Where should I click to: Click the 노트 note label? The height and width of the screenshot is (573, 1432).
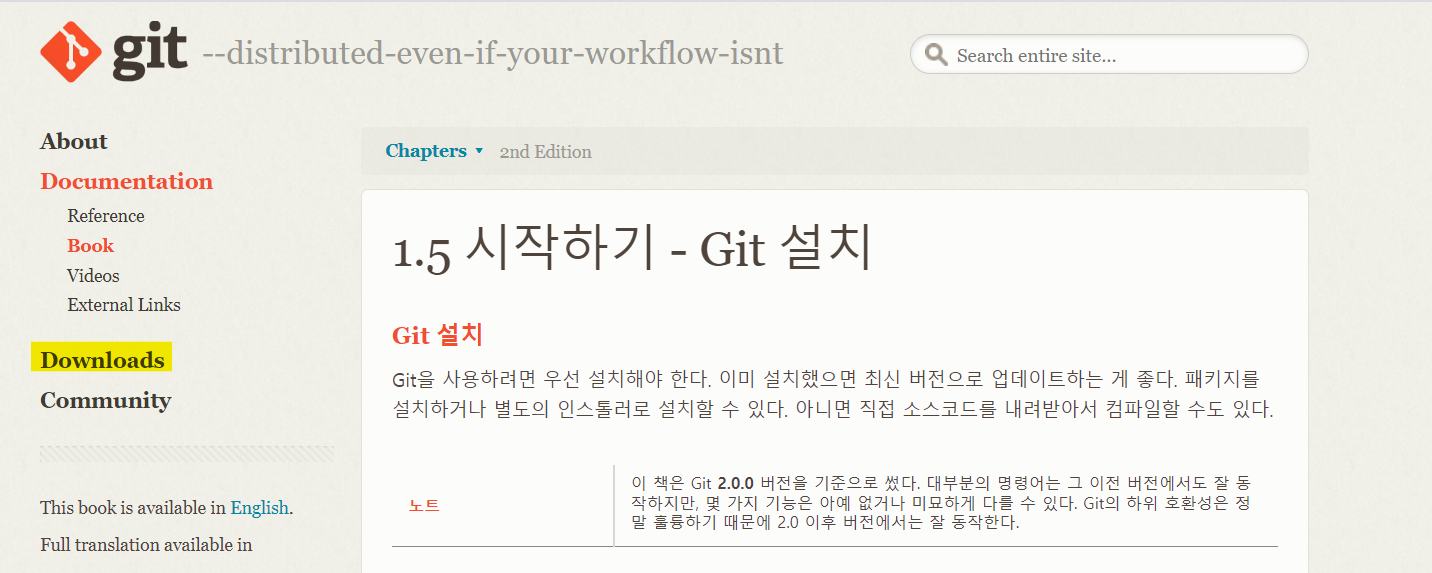pos(424,506)
